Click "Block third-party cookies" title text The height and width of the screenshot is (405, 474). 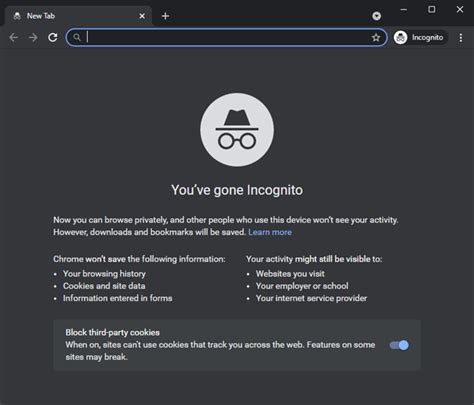click(112, 332)
